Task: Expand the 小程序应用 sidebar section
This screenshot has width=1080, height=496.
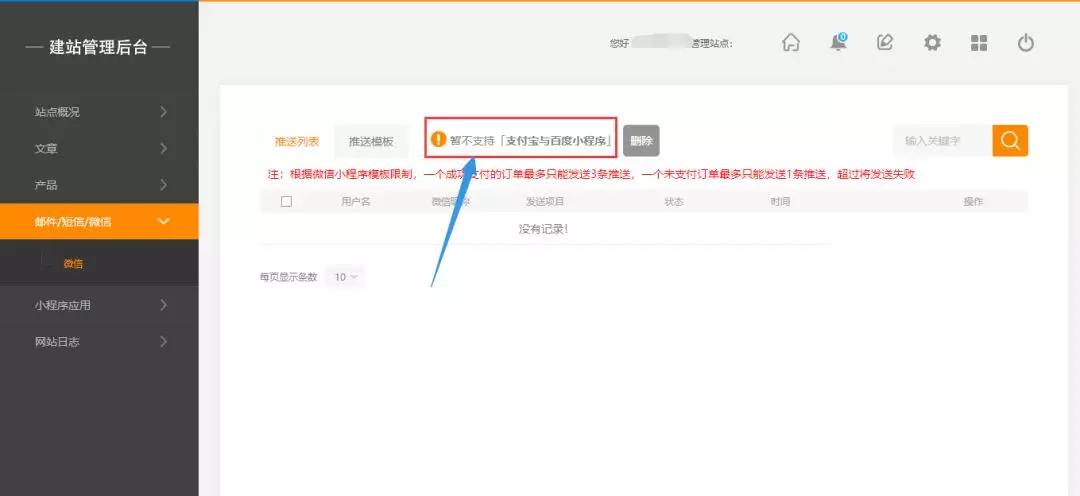Action: point(99,305)
